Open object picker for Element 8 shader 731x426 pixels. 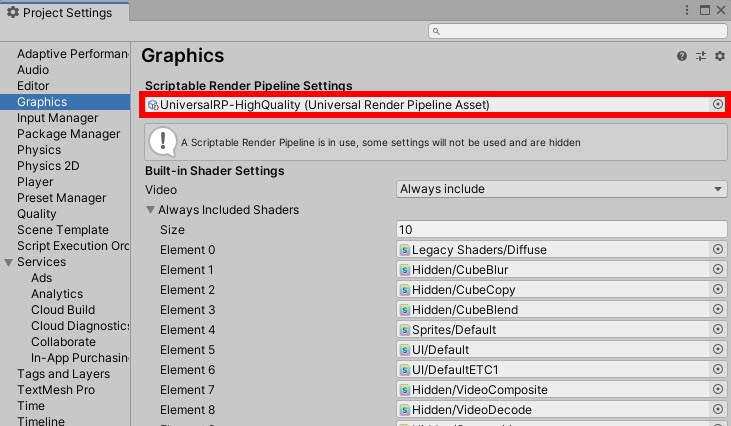718,410
